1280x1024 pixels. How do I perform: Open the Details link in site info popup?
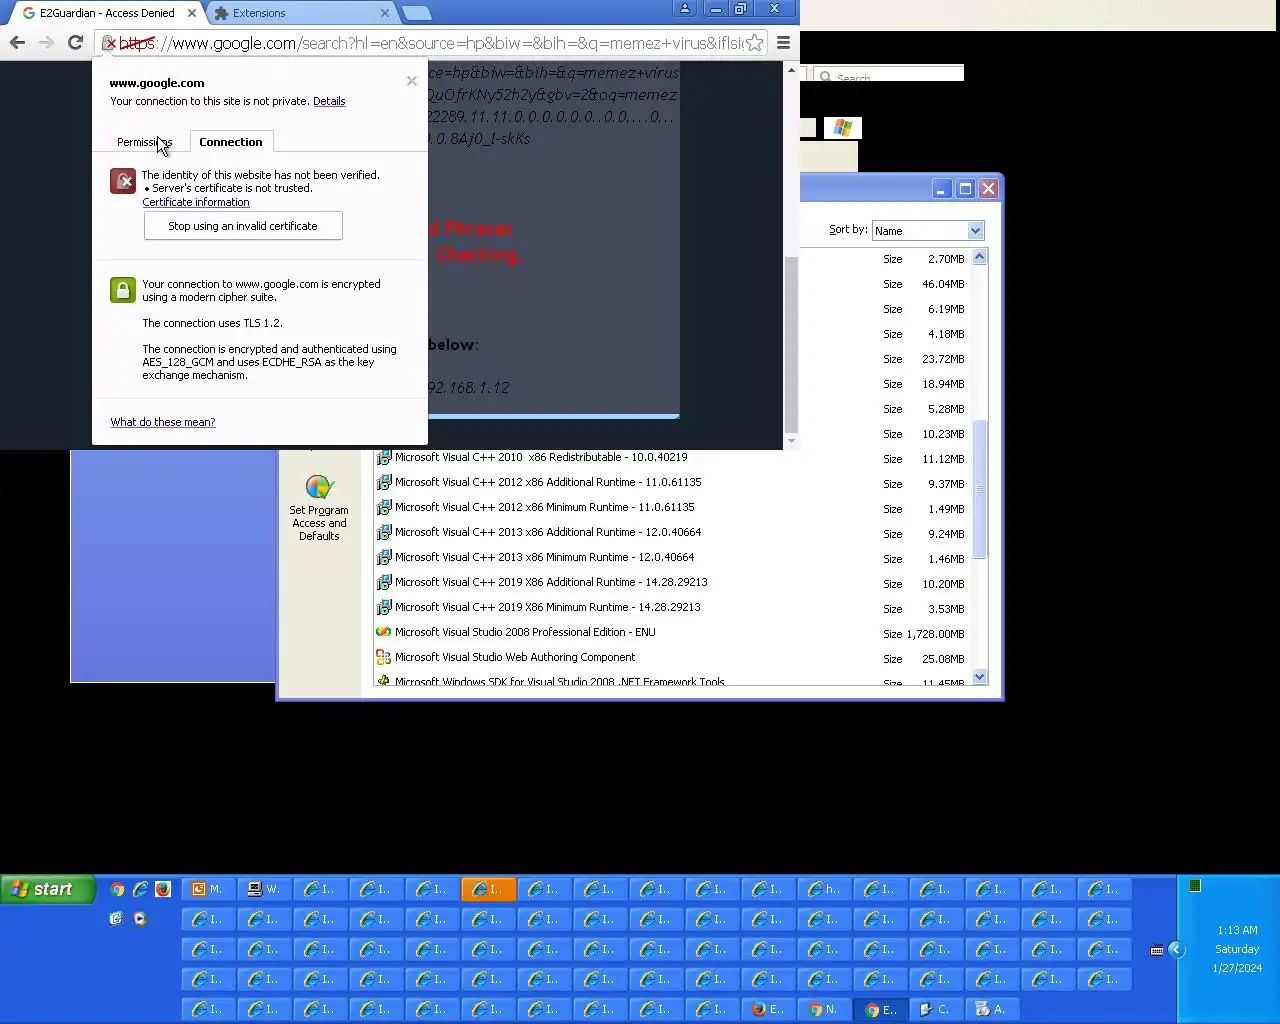click(329, 101)
